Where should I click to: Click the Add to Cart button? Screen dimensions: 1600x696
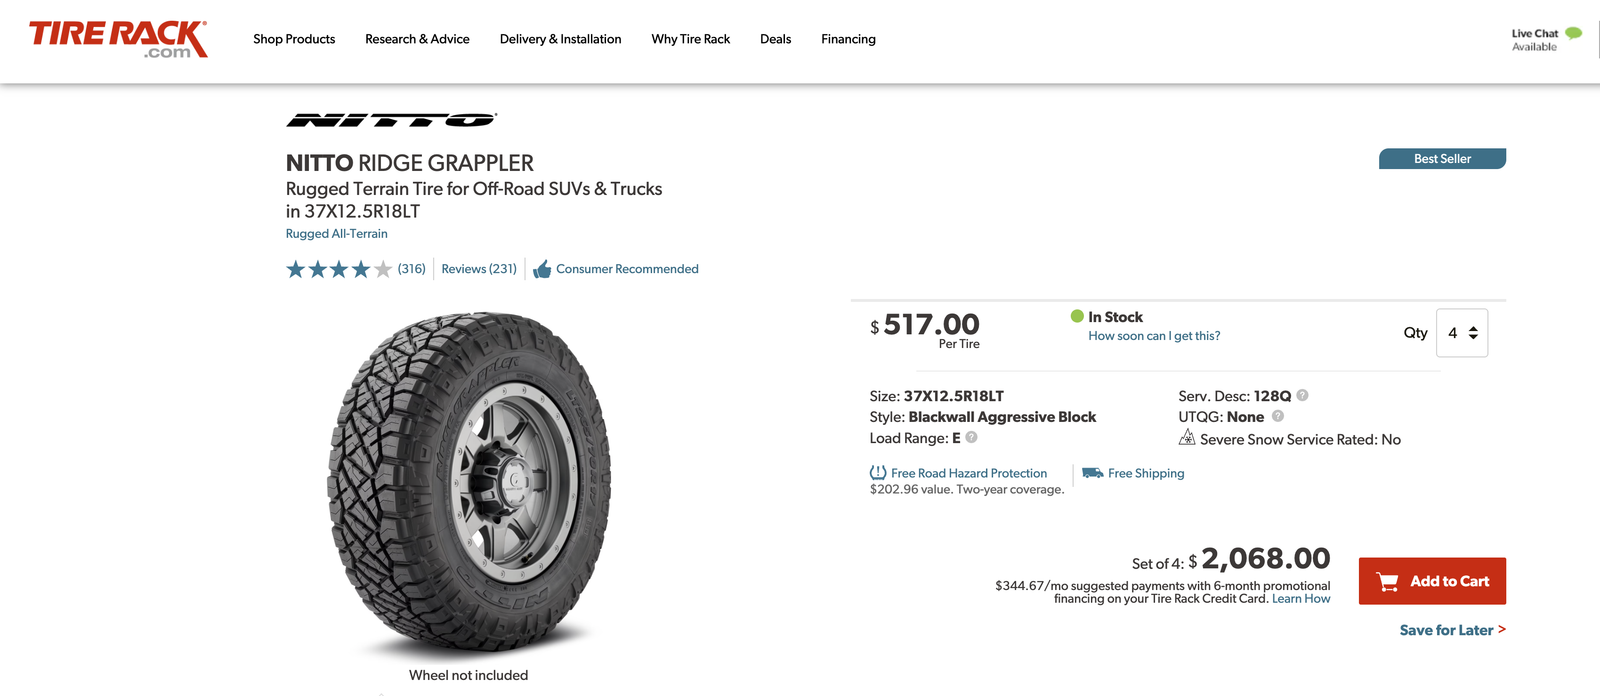tap(1432, 581)
